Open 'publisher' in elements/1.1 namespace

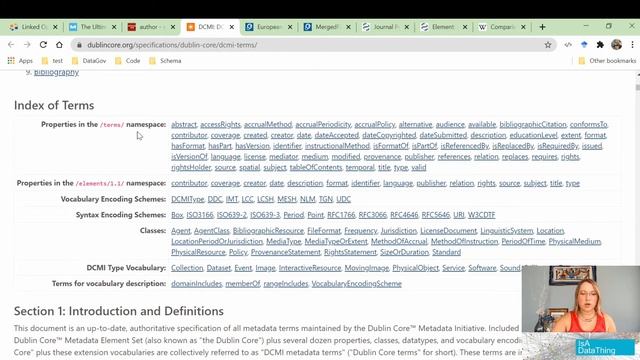coord(431,183)
